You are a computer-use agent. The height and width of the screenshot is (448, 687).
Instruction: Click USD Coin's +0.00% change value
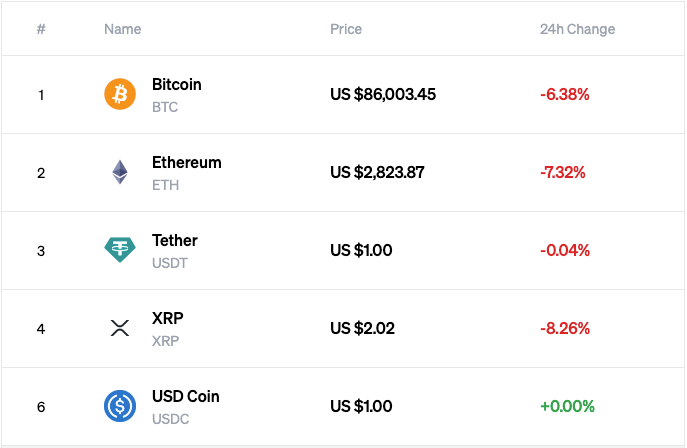(567, 406)
